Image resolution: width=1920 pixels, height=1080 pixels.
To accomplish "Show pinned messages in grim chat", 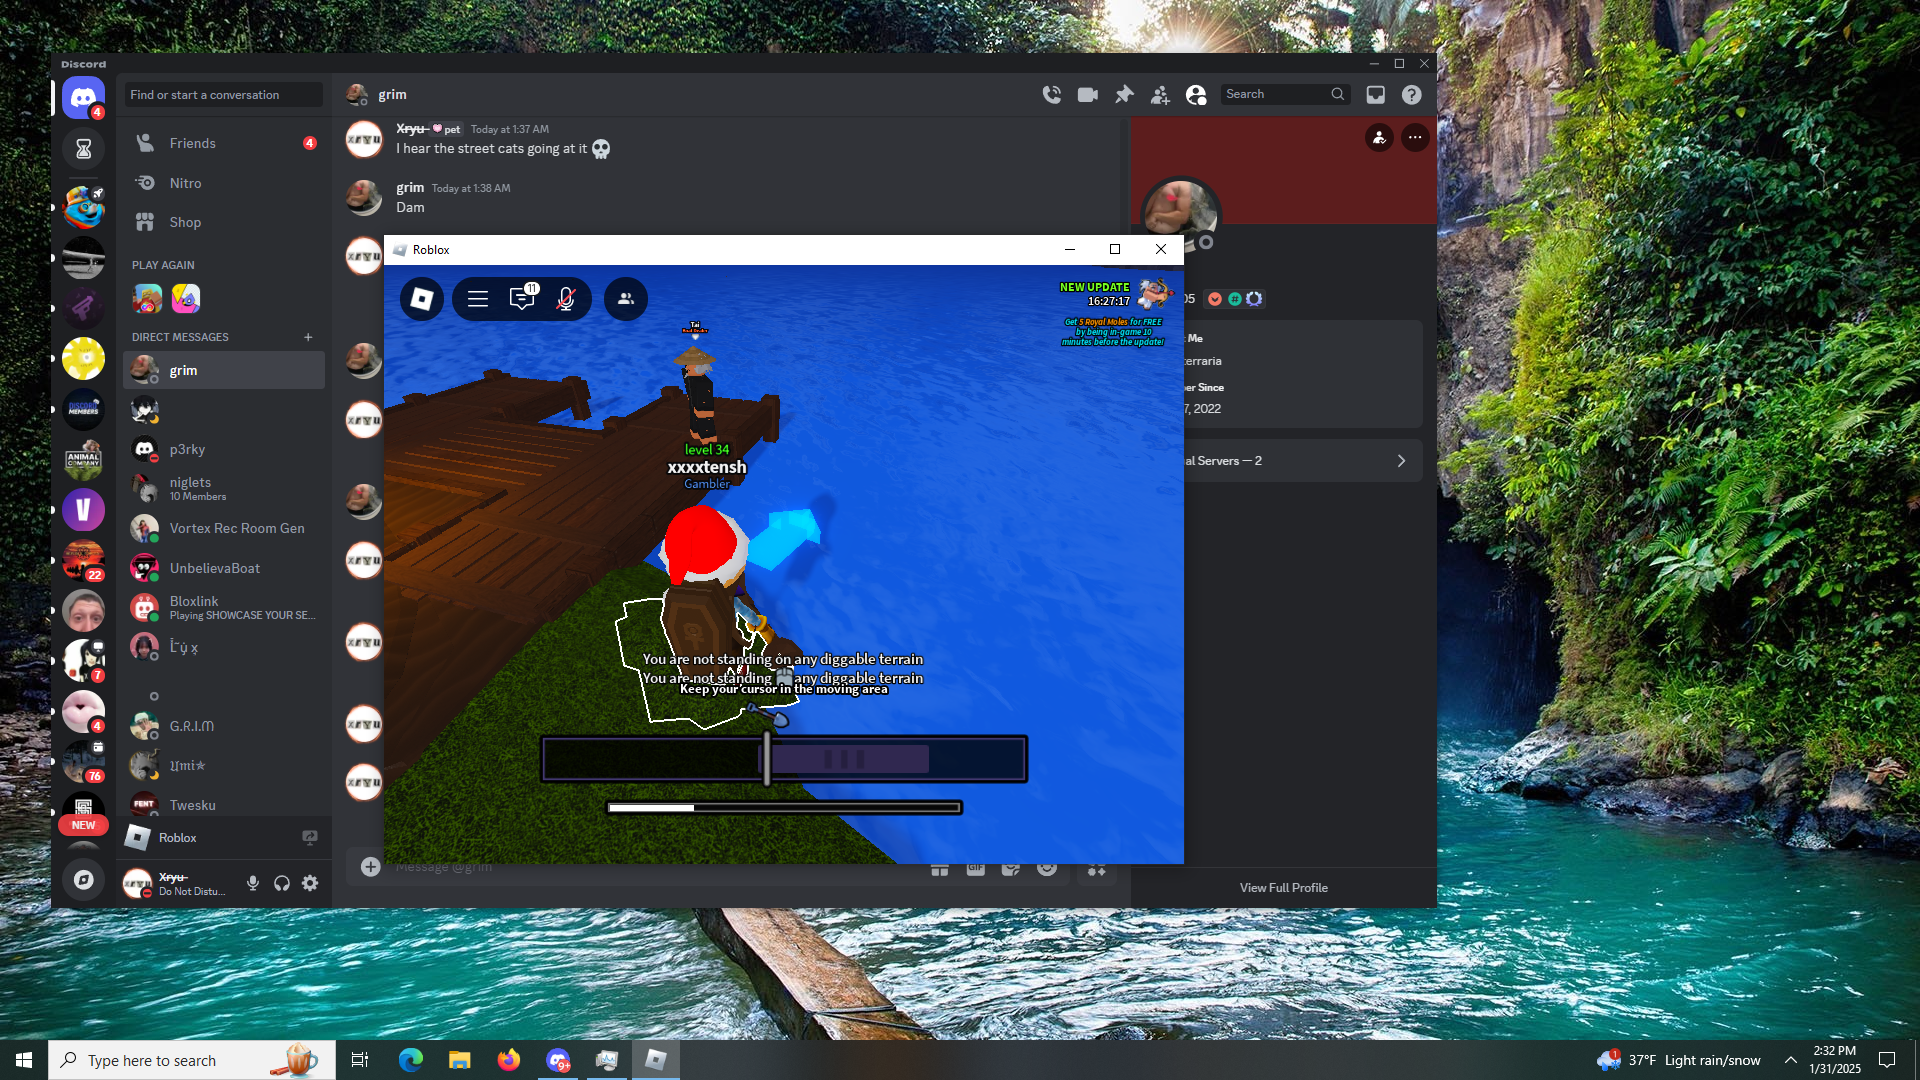I will [1124, 94].
